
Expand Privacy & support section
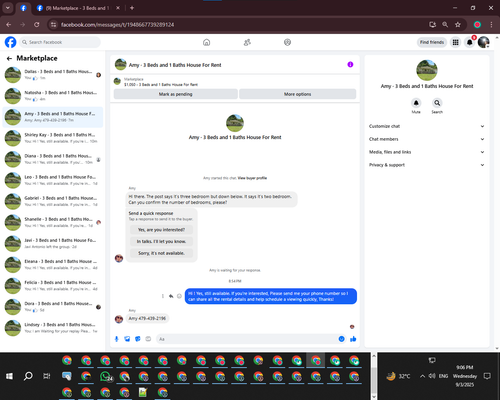(426, 165)
